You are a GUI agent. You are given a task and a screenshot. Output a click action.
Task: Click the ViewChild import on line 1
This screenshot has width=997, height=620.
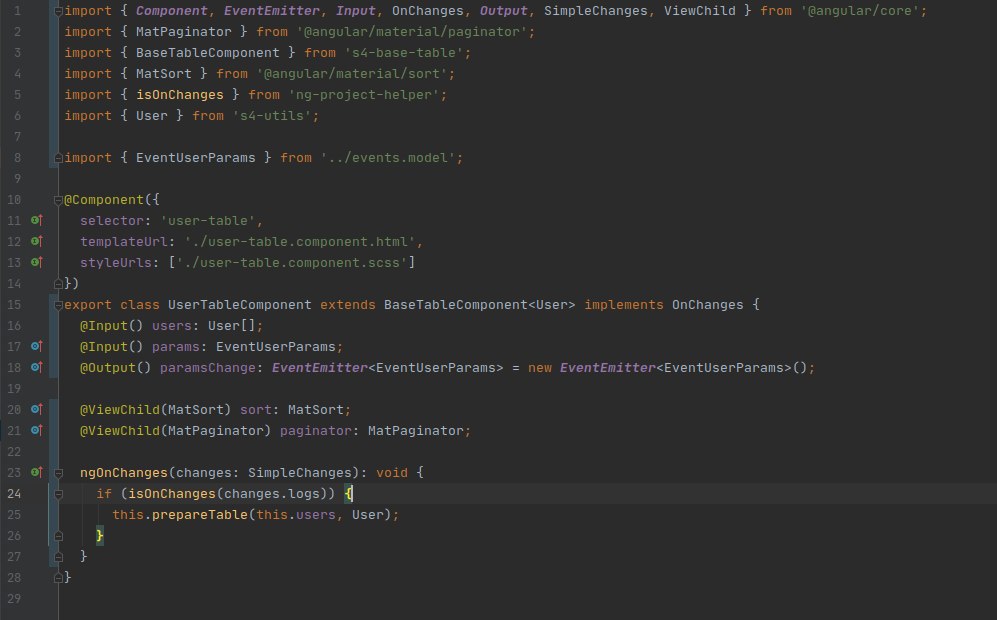pyautogui.click(x=699, y=11)
